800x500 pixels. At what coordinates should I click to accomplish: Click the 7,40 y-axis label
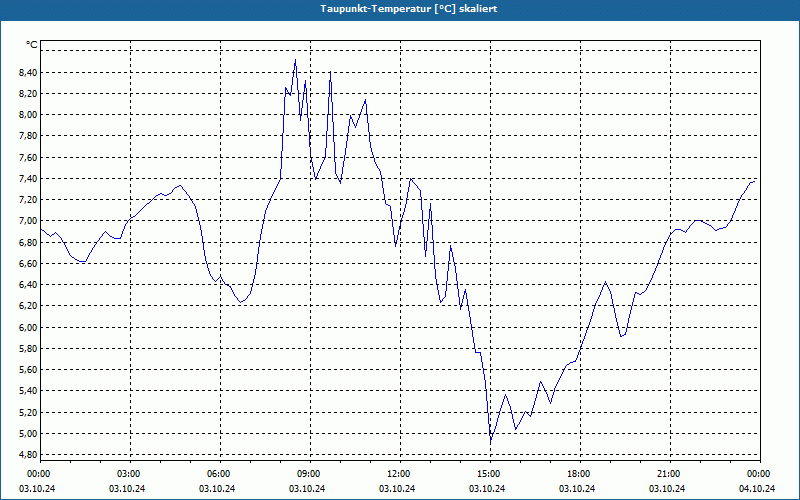[x=28, y=179]
